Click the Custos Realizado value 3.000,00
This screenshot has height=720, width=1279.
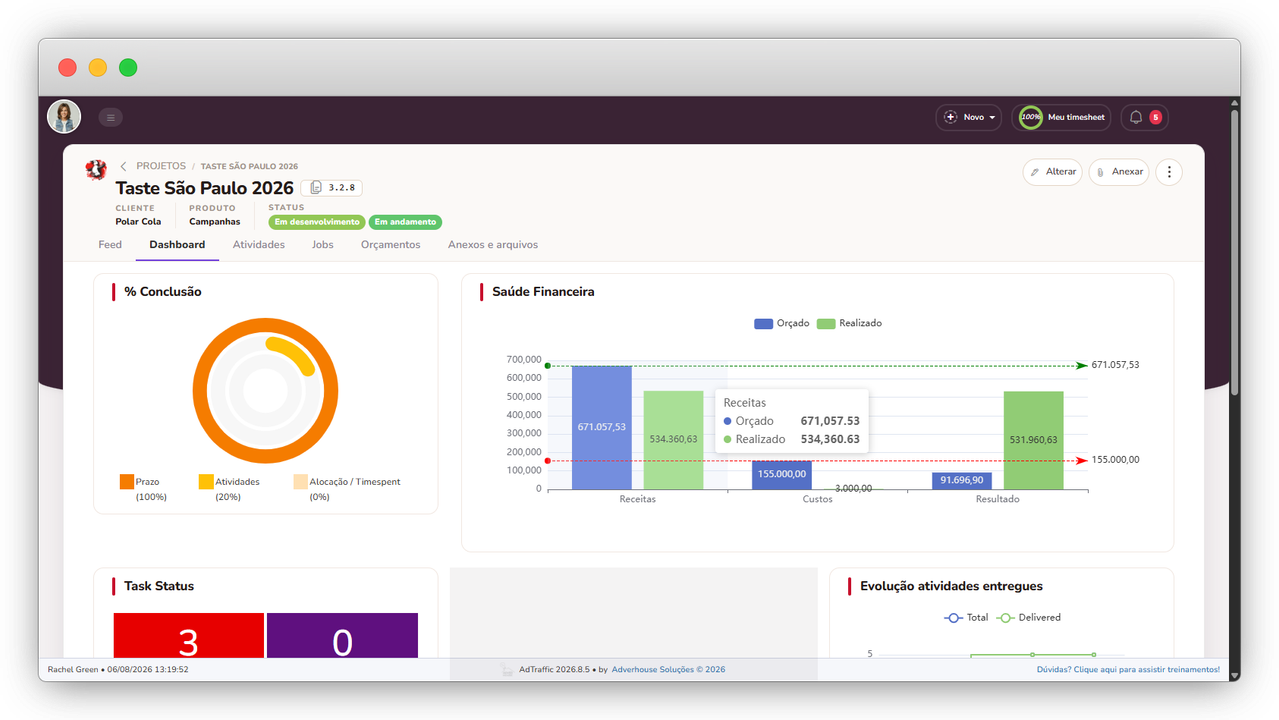[853, 488]
